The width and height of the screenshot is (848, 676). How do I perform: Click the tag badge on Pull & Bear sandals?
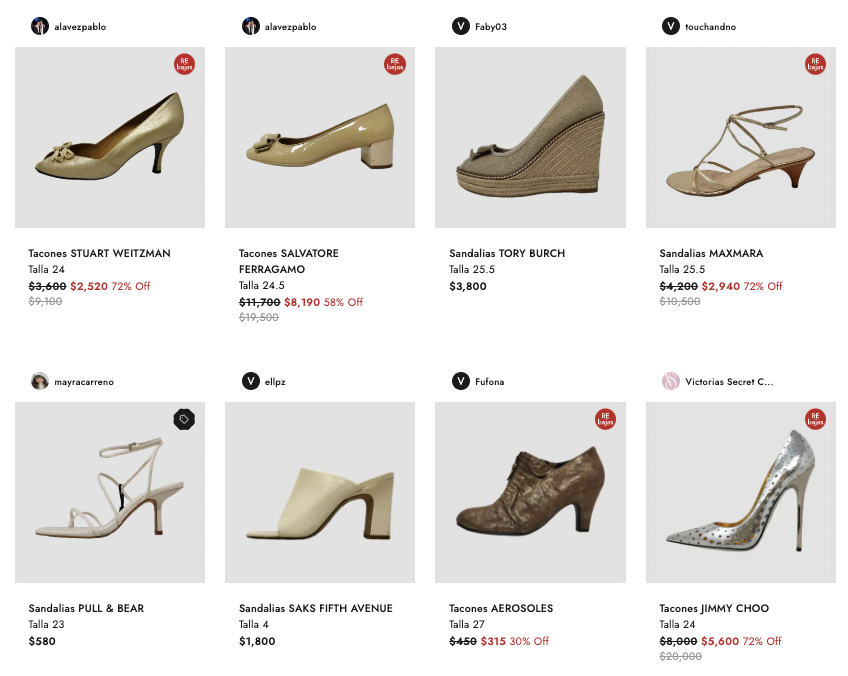tap(184, 419)
